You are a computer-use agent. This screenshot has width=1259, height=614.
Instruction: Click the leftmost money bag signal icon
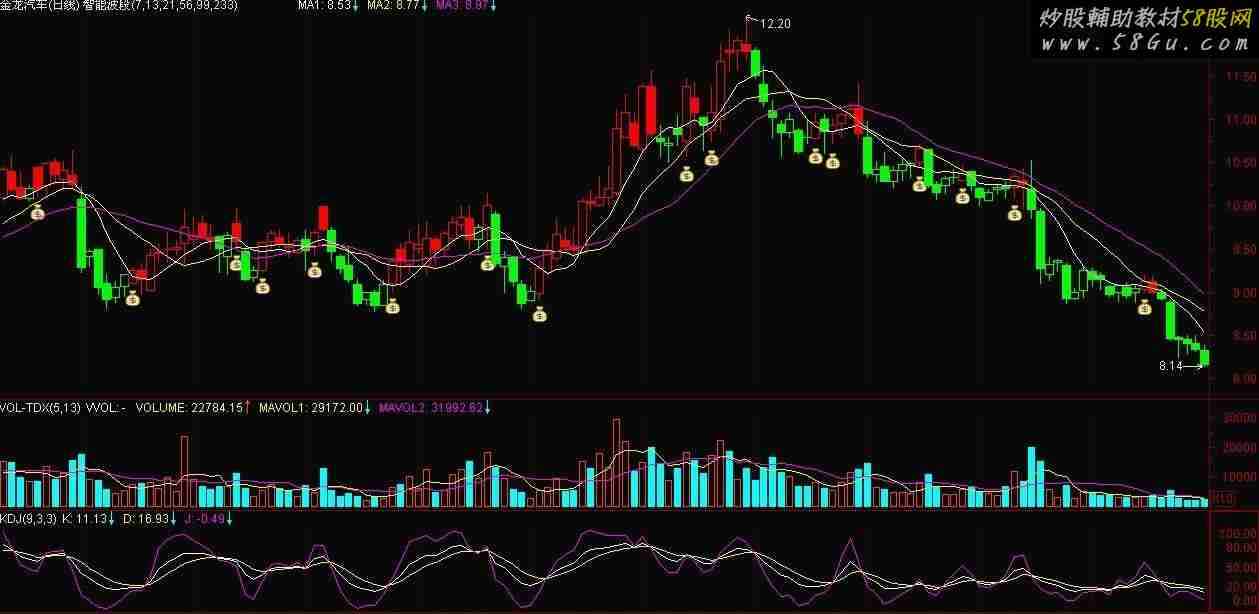(x=37, y=212)
